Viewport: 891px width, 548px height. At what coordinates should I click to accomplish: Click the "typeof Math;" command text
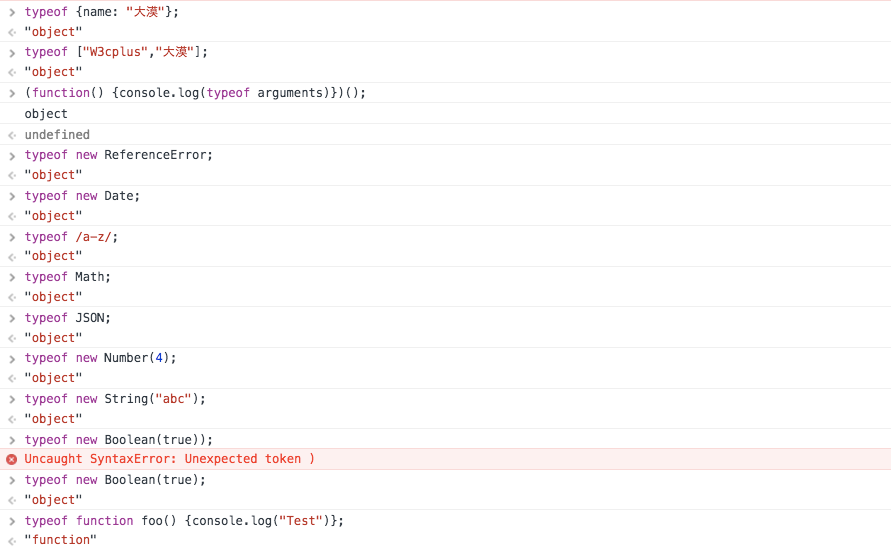pyautogui.click(x=68, y=277)
